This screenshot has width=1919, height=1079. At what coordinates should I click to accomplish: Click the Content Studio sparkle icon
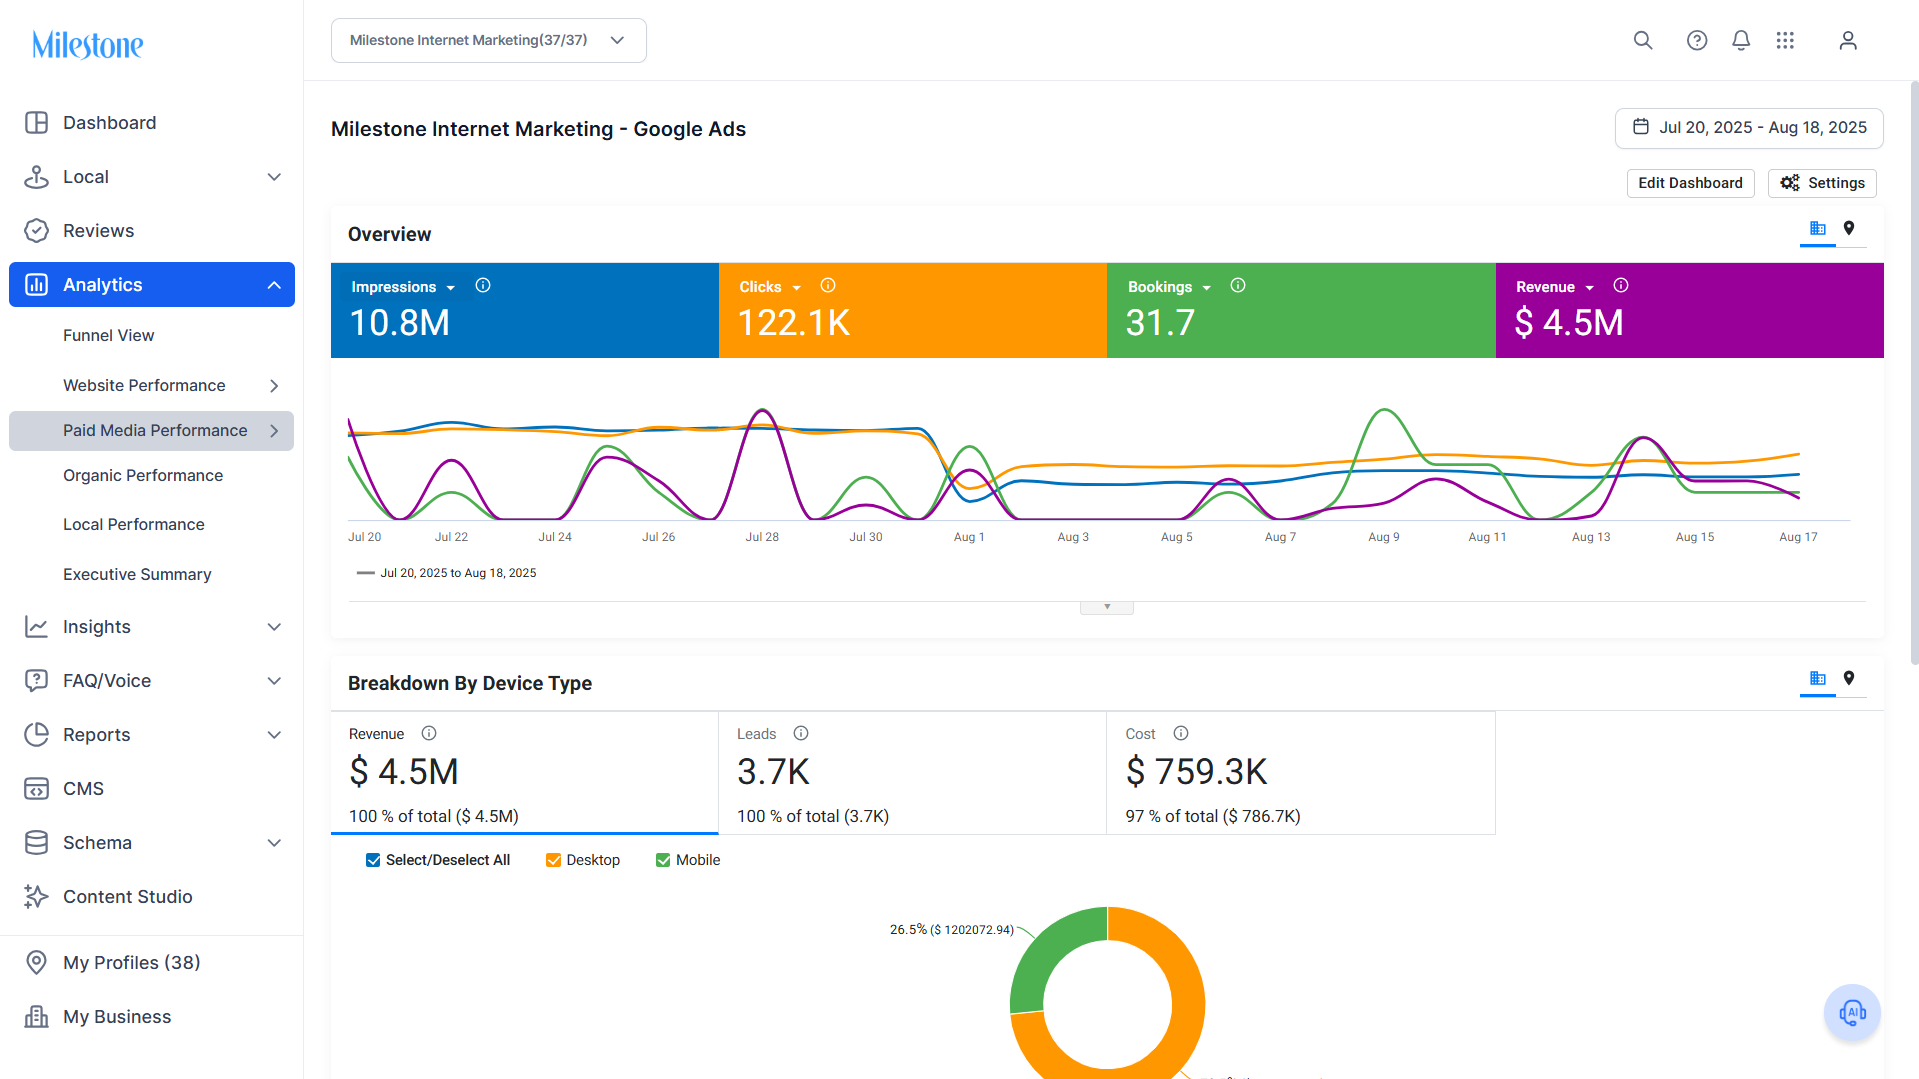tap(36, 897)
